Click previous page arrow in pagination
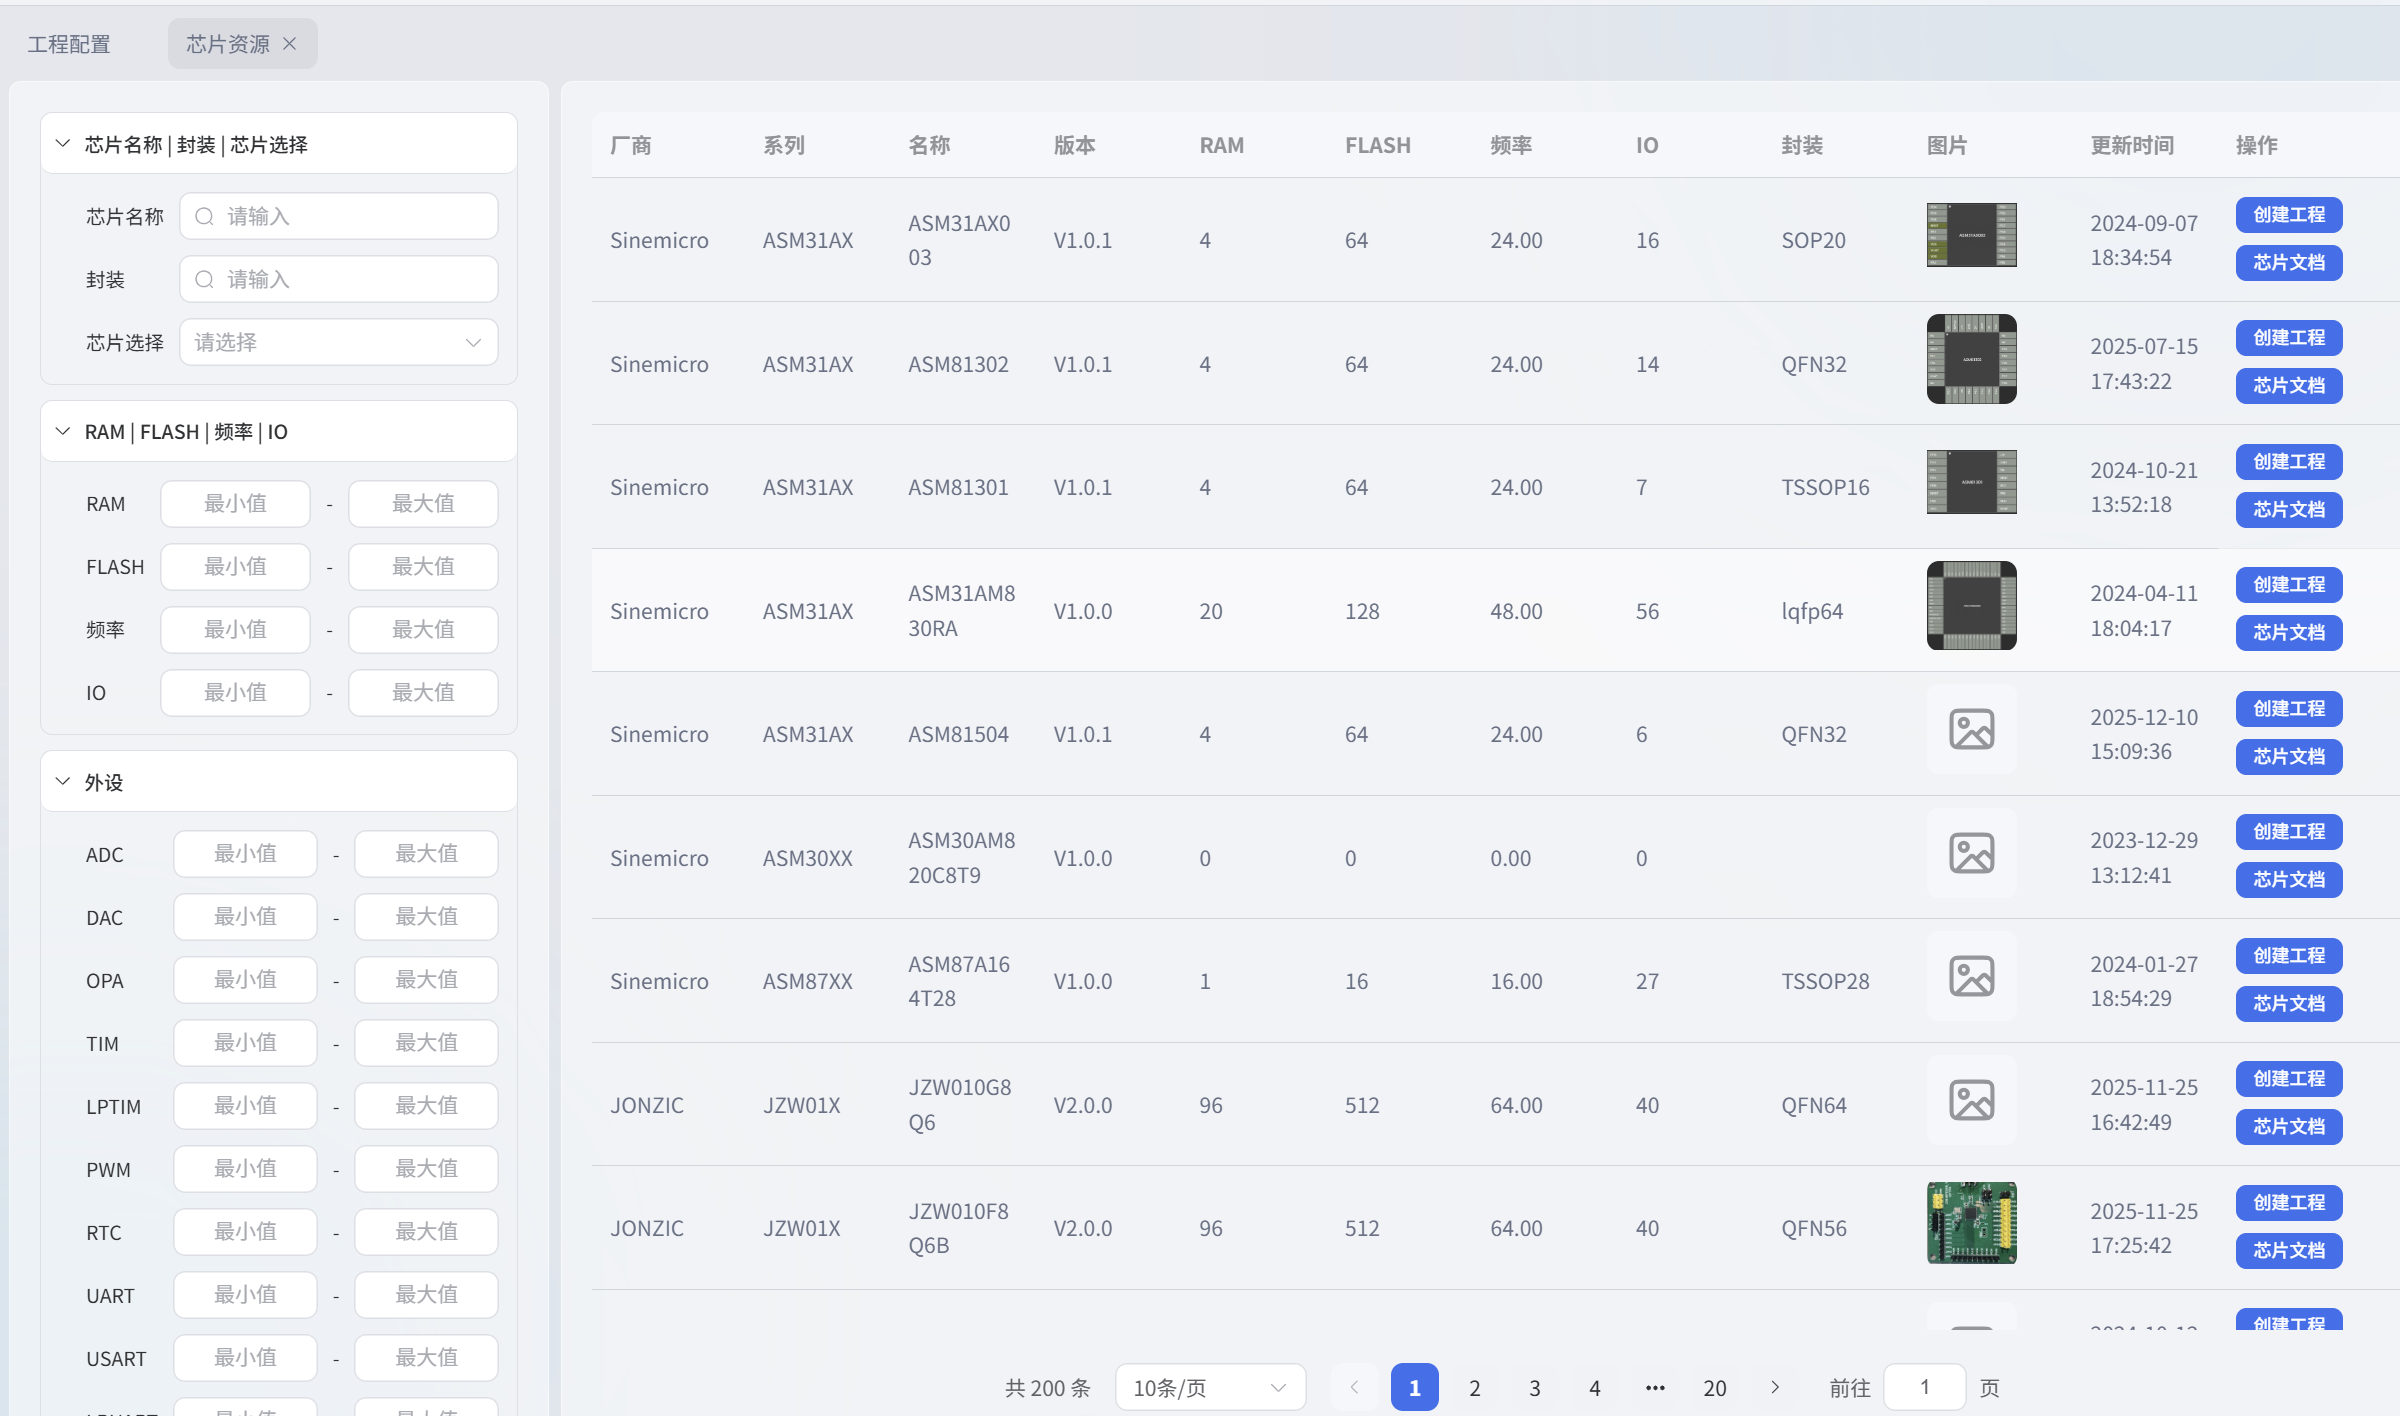2400x1416 pixels. [x=1354, y=1387]
